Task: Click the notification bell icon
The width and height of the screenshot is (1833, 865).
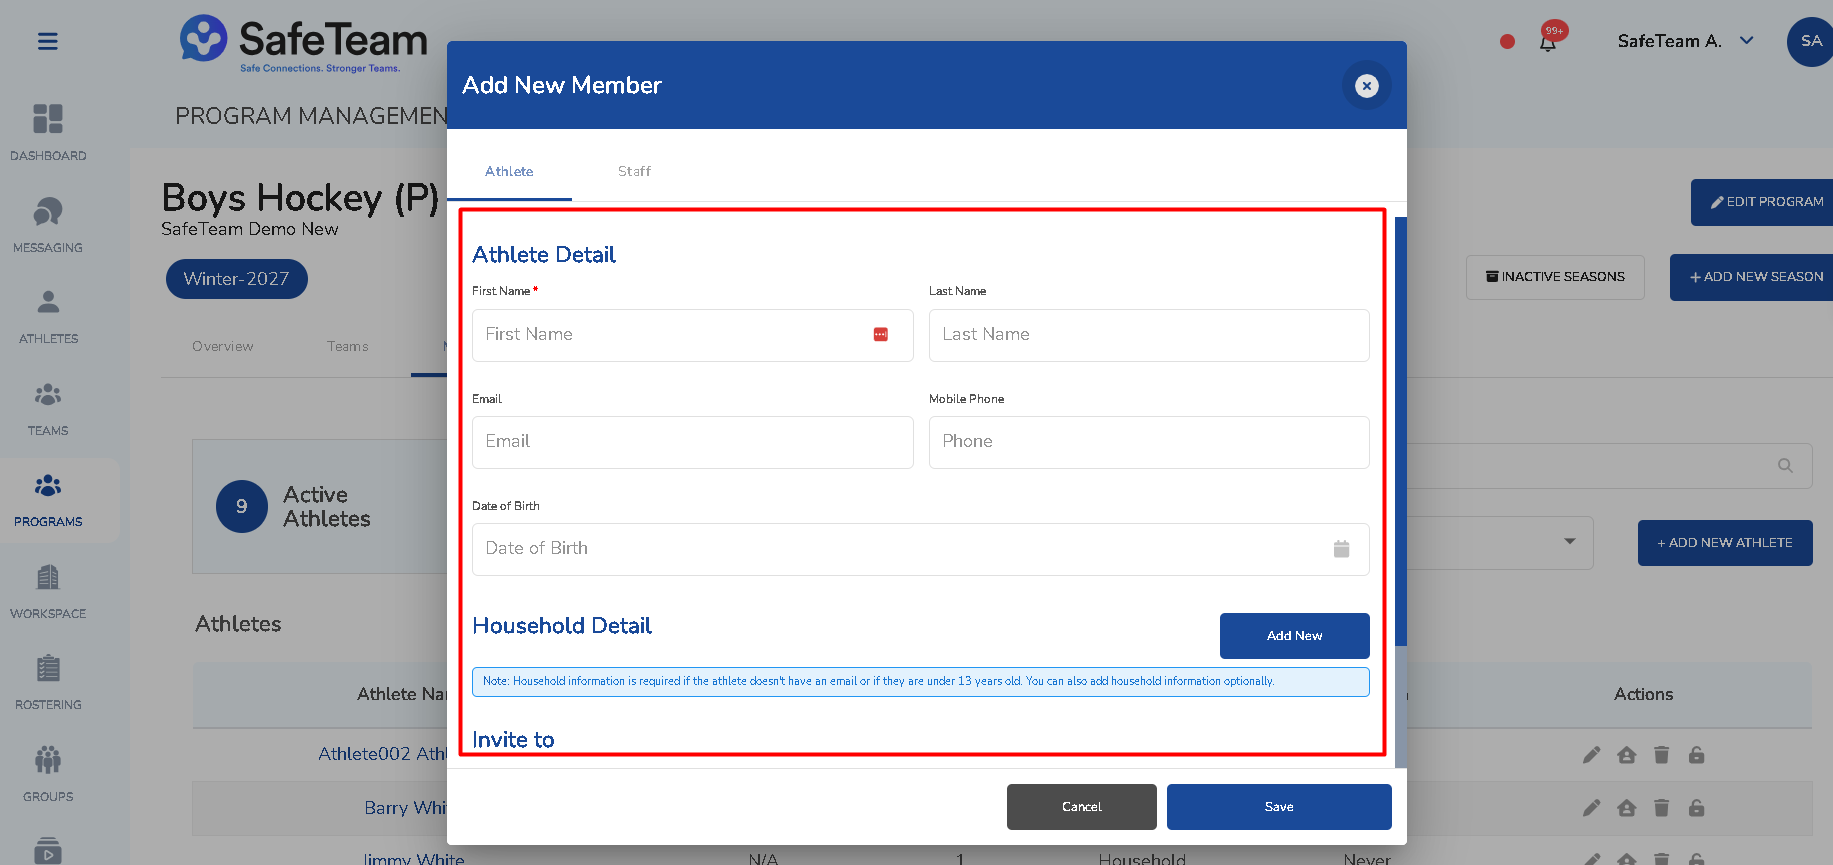Action: pyautogui.click(x=1548, y=42)
